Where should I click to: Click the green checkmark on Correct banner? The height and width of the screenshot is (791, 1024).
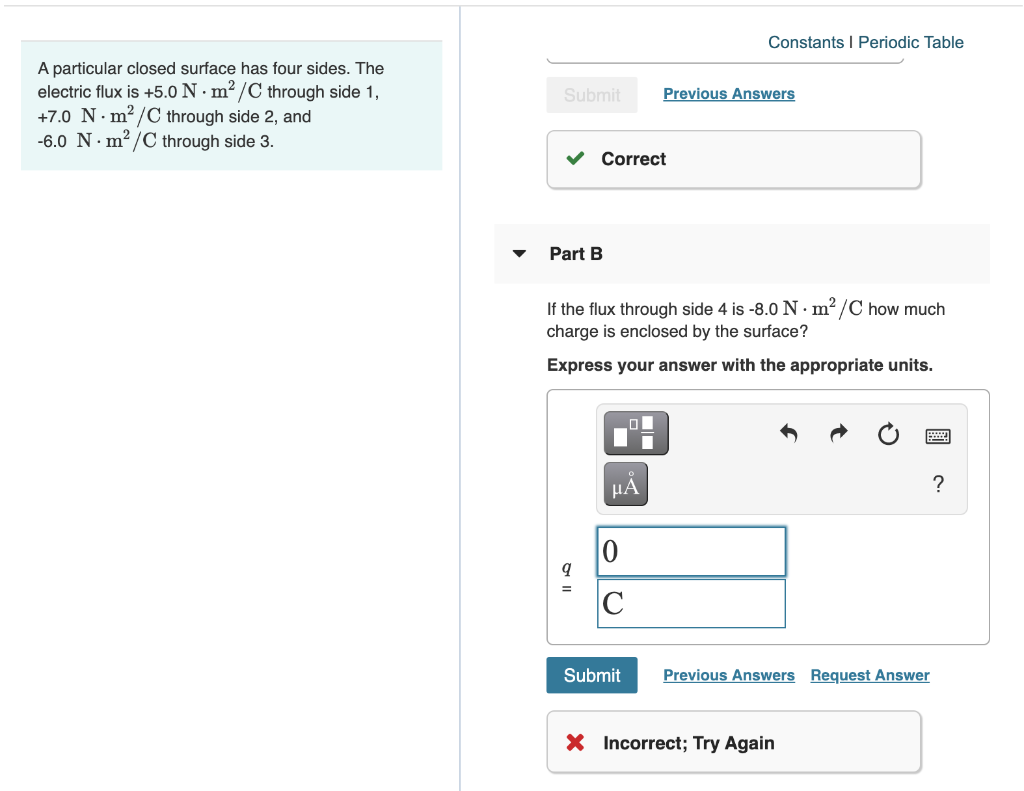coord(574,158)
